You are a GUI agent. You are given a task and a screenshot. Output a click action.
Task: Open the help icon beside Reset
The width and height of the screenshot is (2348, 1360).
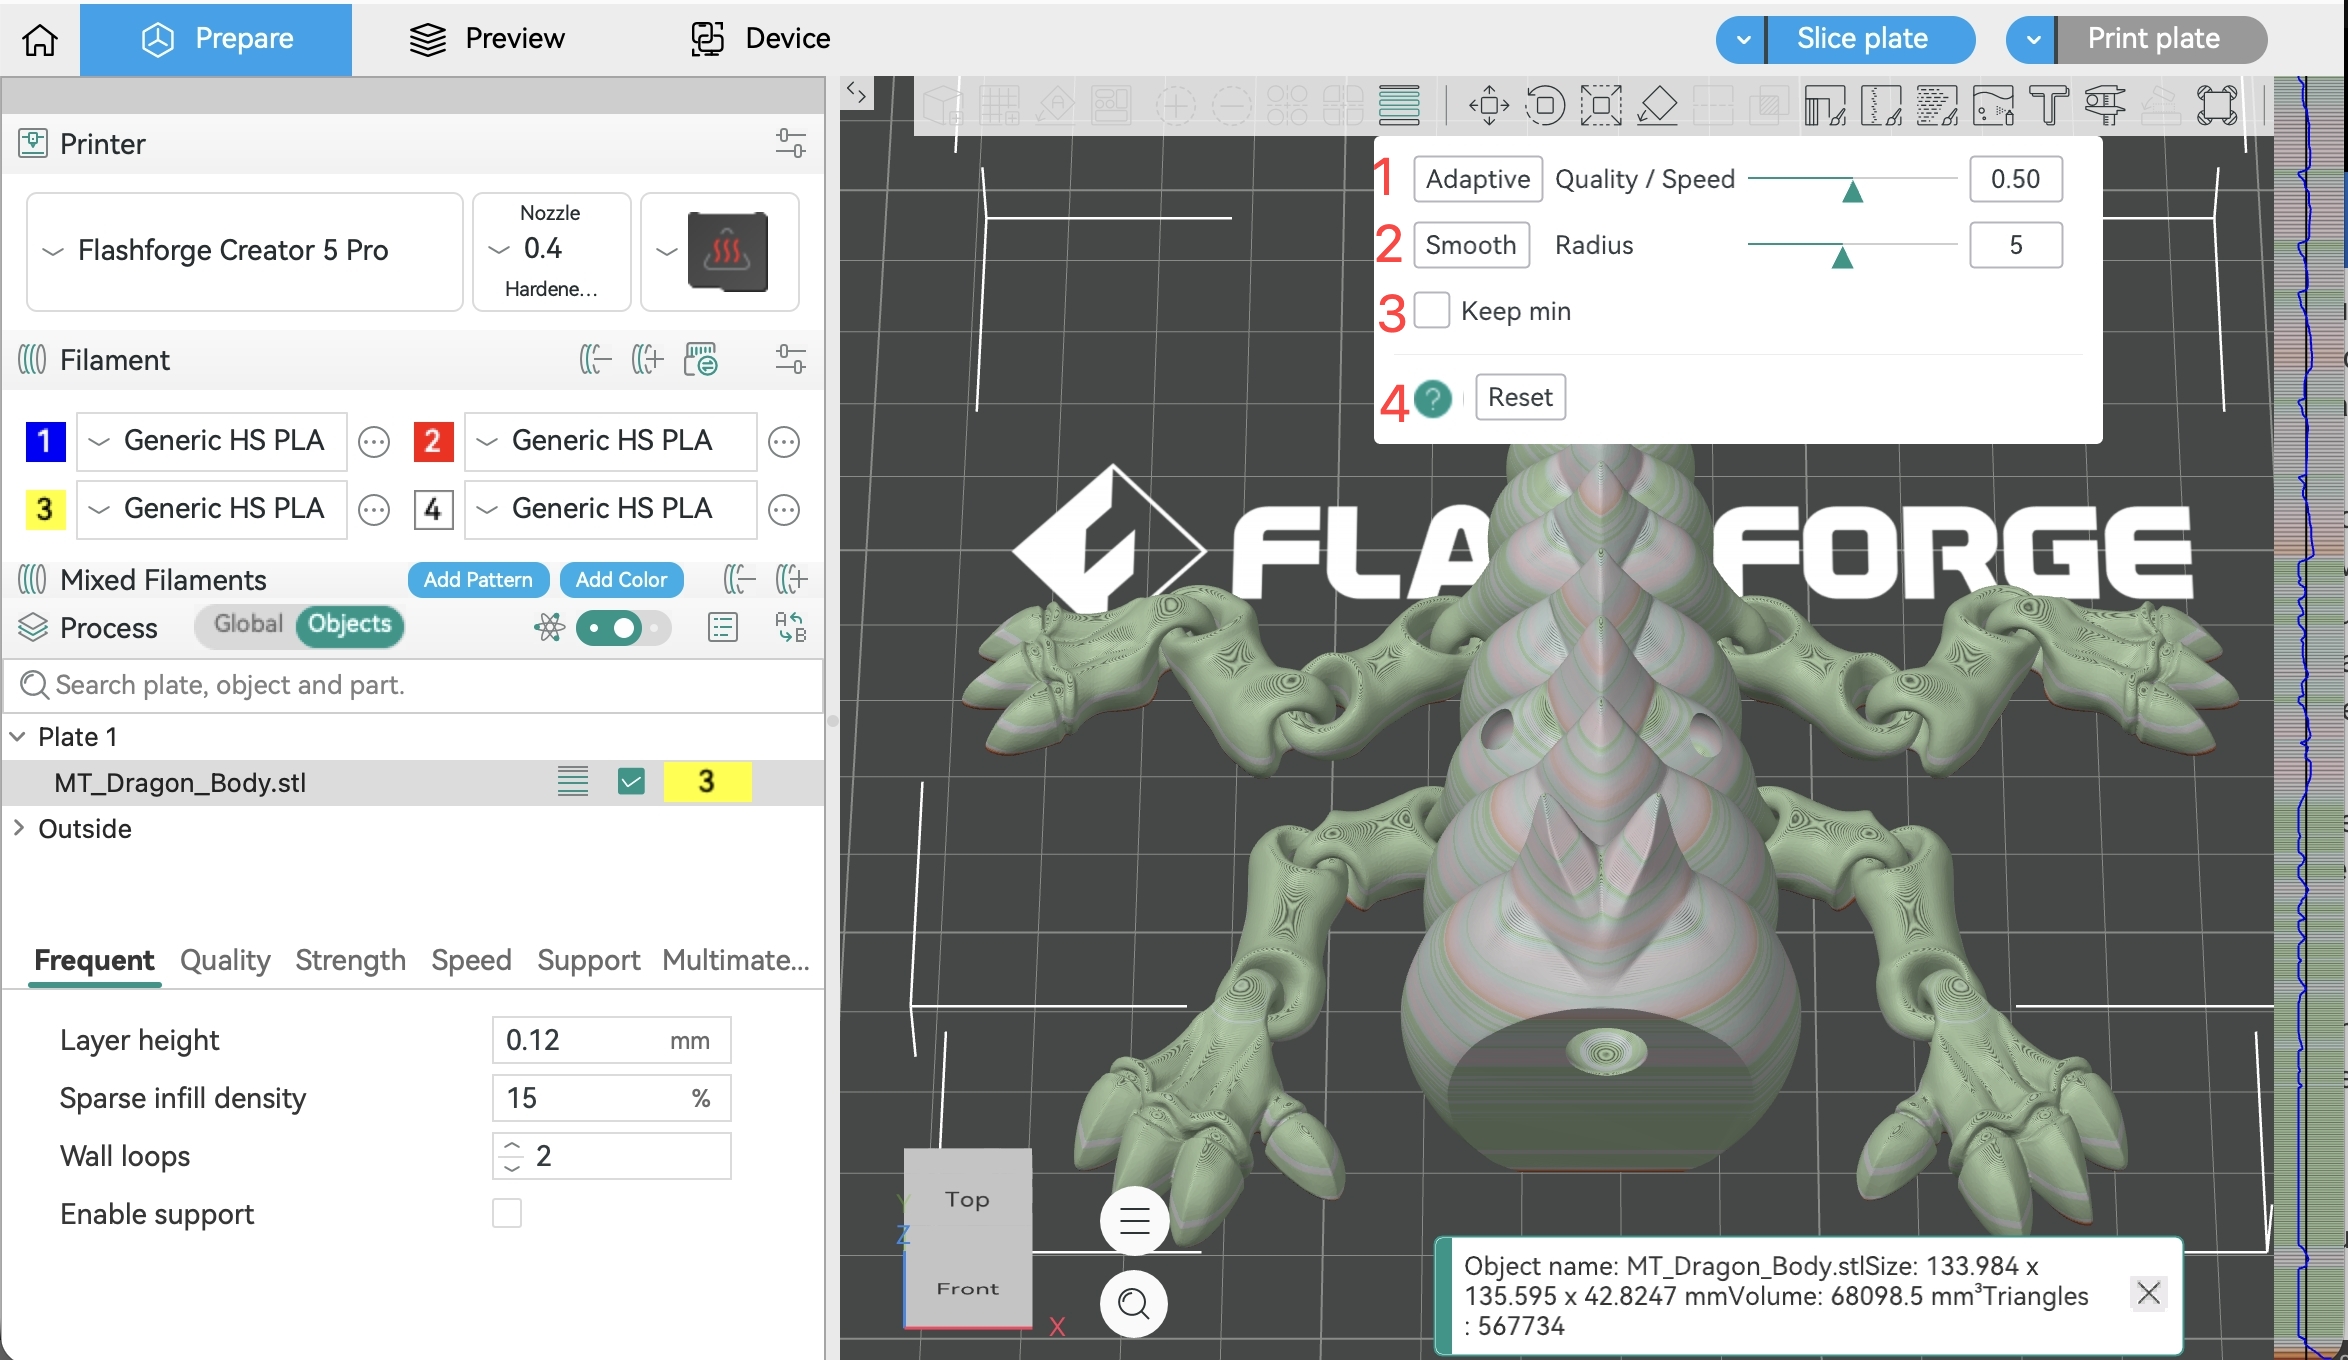pos(1433,399)
